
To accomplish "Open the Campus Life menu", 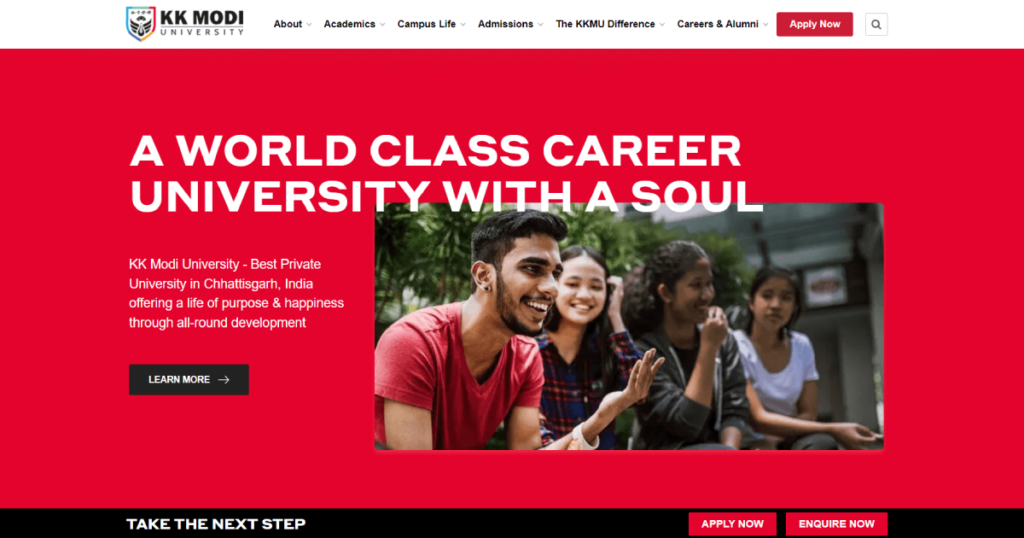I will point(426,24).
